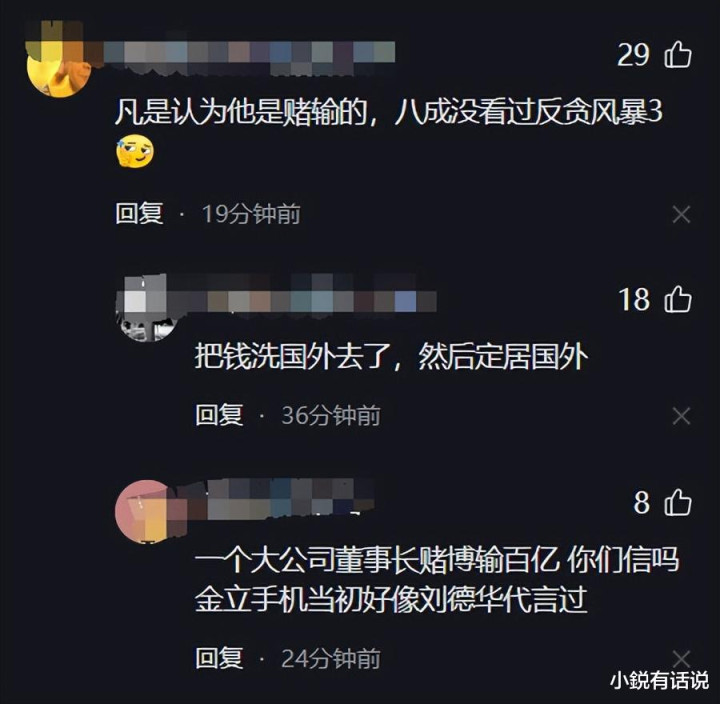Image resolution: width=720 pixels, height=704 pixels.
Task: Close the comment posted 36分钟前 with X
Action: click(x=681, y=416)
